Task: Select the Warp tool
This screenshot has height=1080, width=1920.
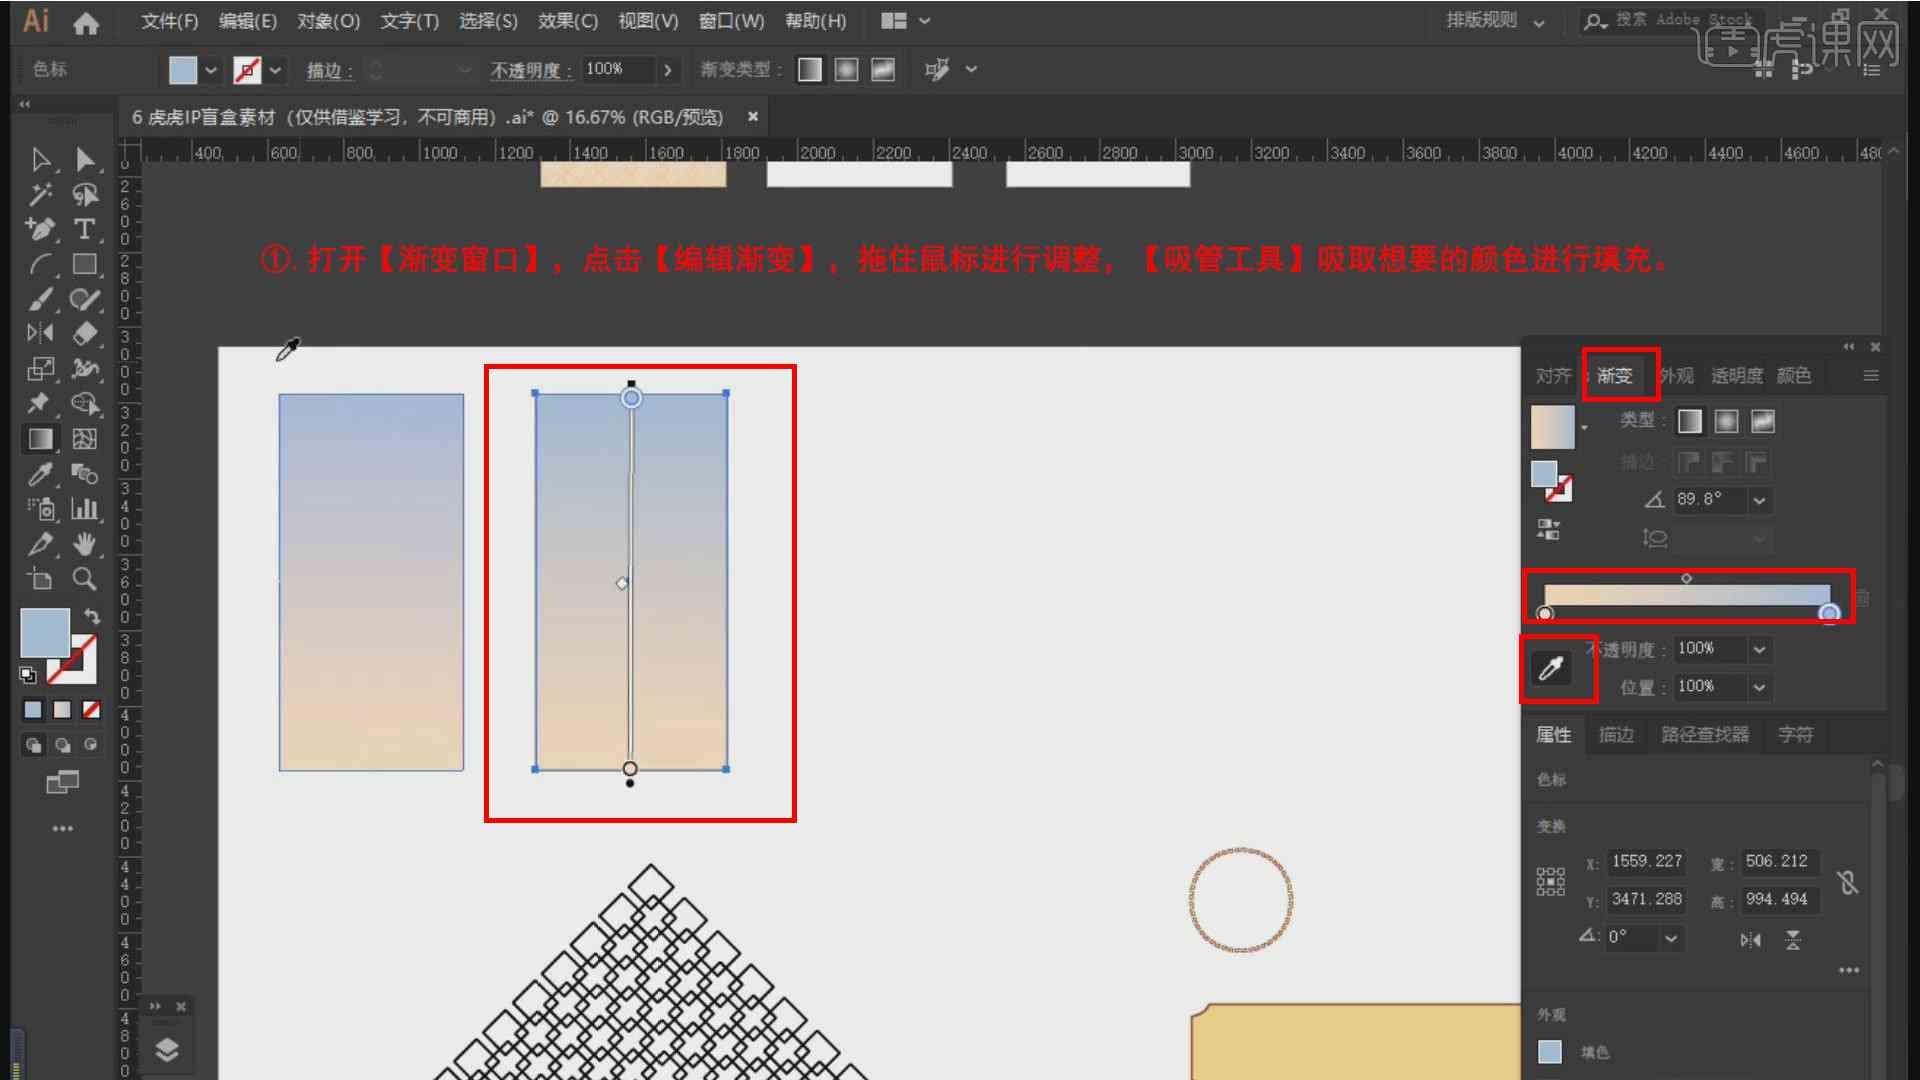Action: point(85,369)
